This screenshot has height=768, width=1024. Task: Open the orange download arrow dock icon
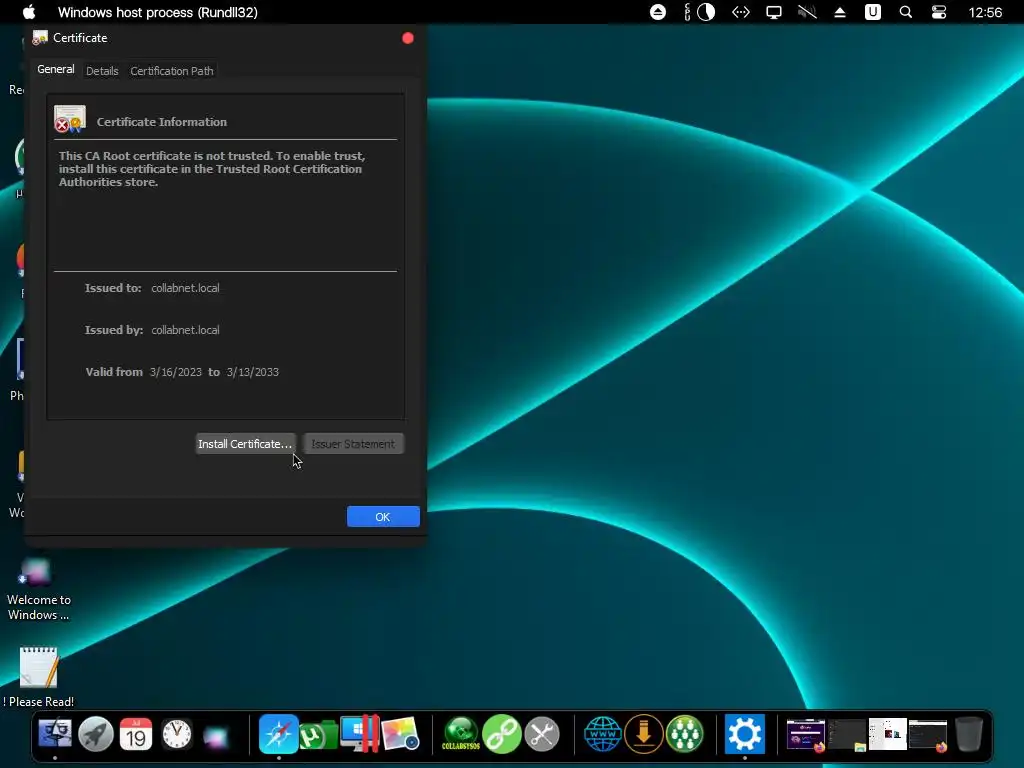click(x=644, y=734)
